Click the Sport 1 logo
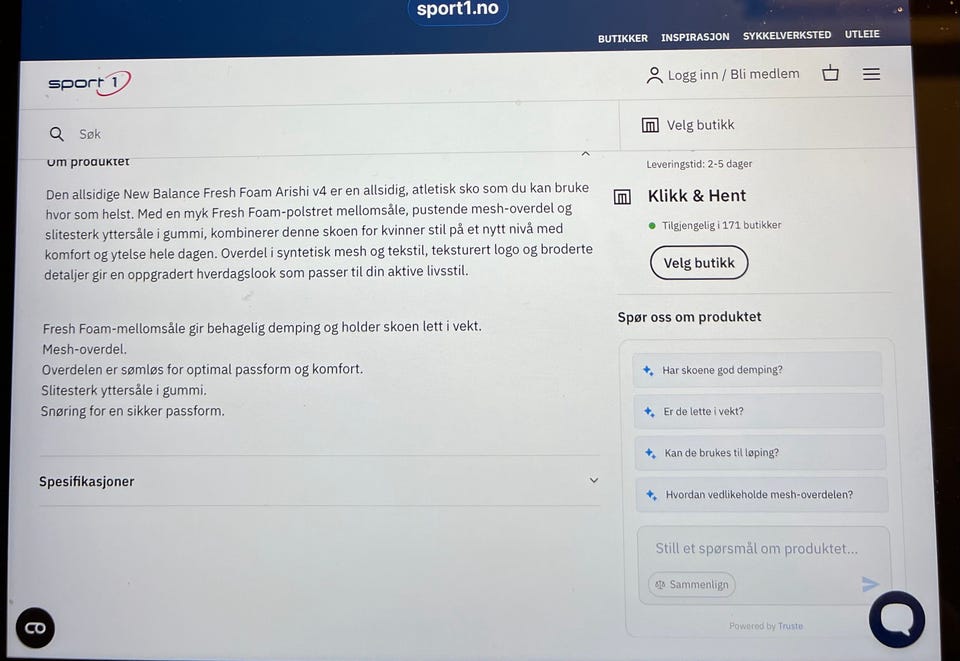This screenshot has height=661, width=960. [x=89, y=83]
